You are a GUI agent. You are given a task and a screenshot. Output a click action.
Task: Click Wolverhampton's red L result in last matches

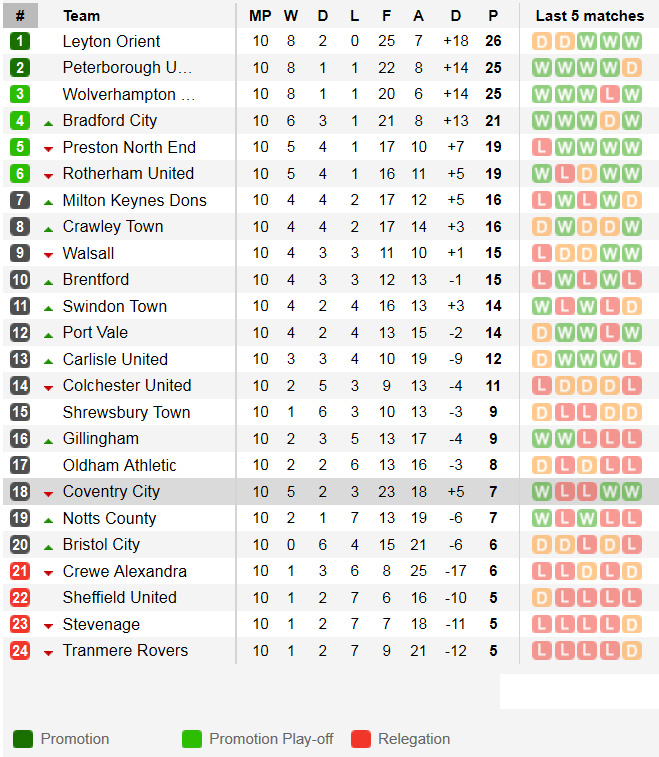(609, 94)
